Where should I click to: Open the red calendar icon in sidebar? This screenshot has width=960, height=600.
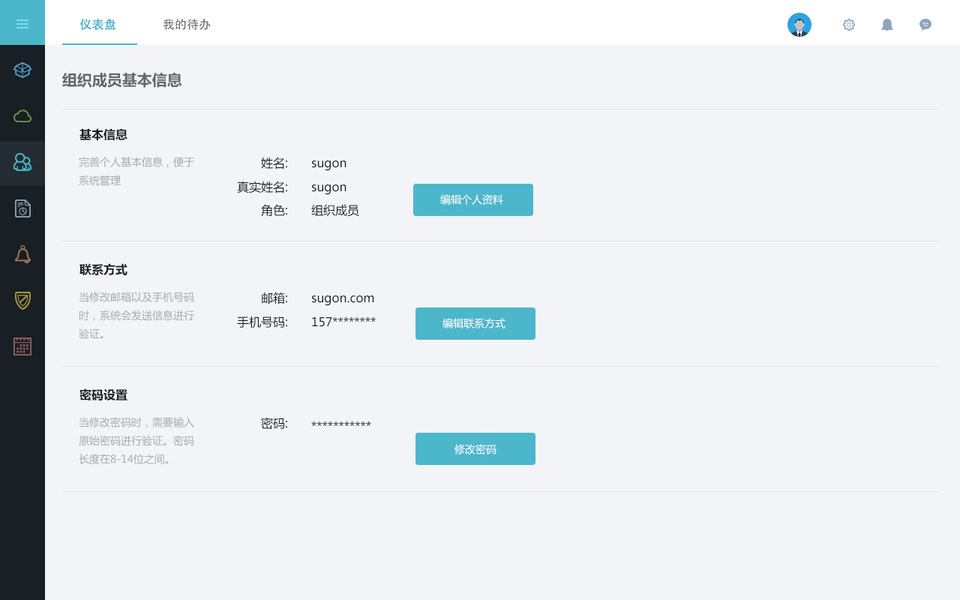[x=22, y=346]
